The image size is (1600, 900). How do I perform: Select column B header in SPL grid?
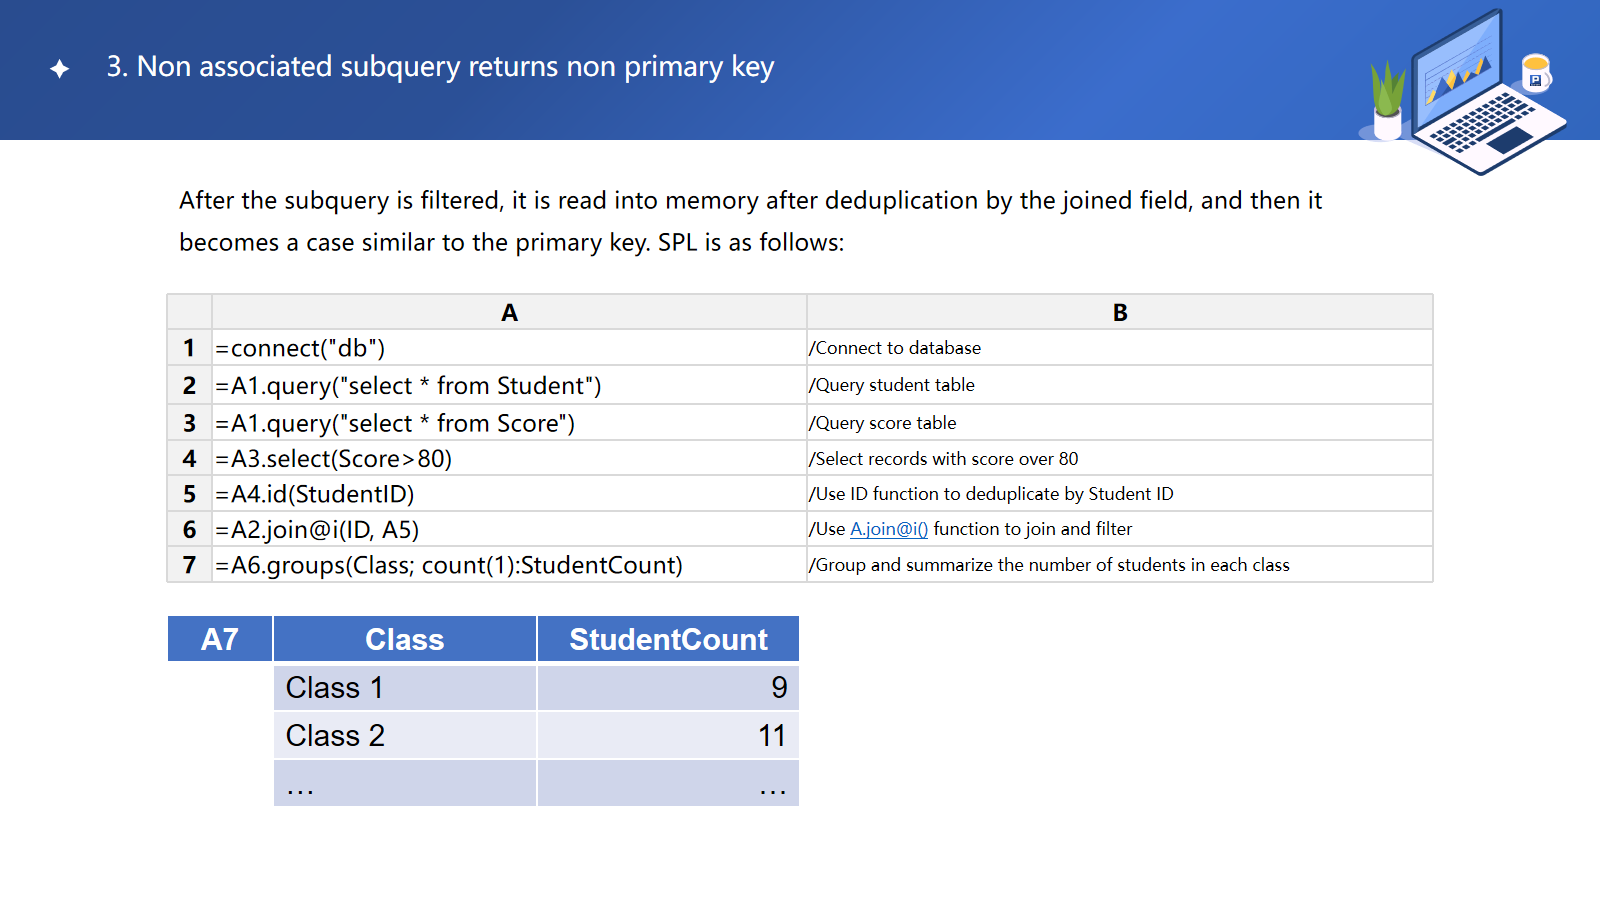coord(1119,313)
